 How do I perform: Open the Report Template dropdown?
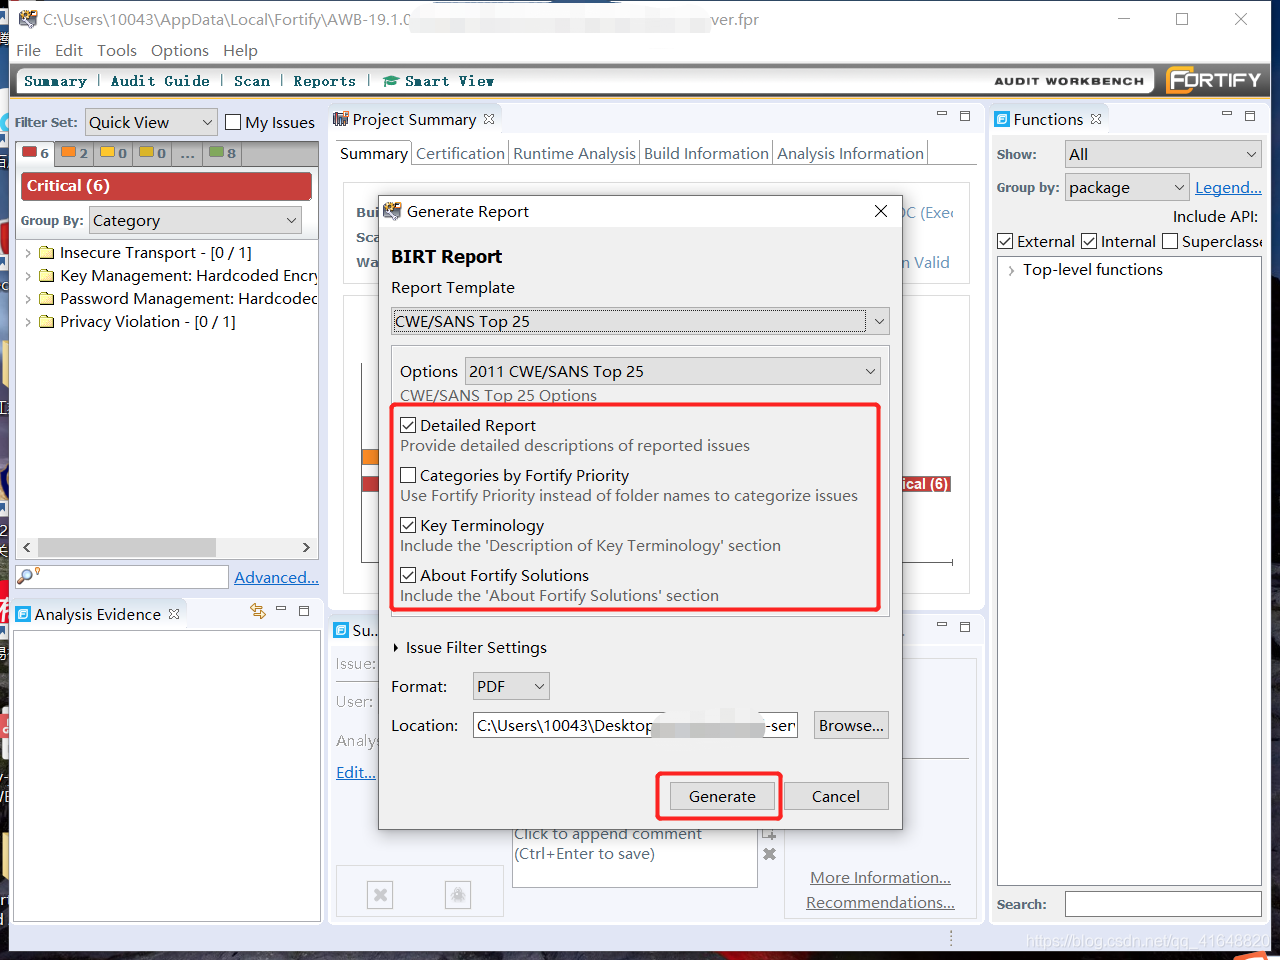pos(640,321)
